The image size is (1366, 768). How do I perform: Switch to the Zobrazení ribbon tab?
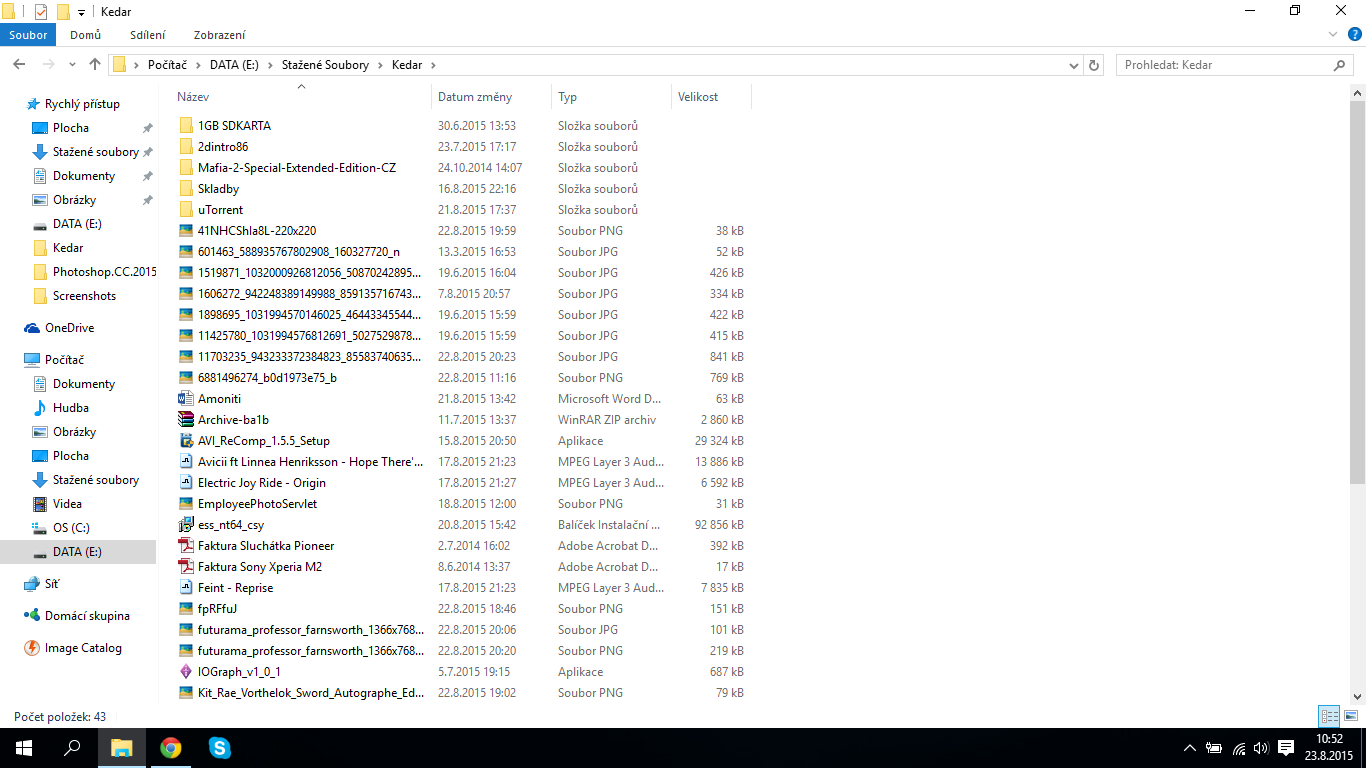219,35
